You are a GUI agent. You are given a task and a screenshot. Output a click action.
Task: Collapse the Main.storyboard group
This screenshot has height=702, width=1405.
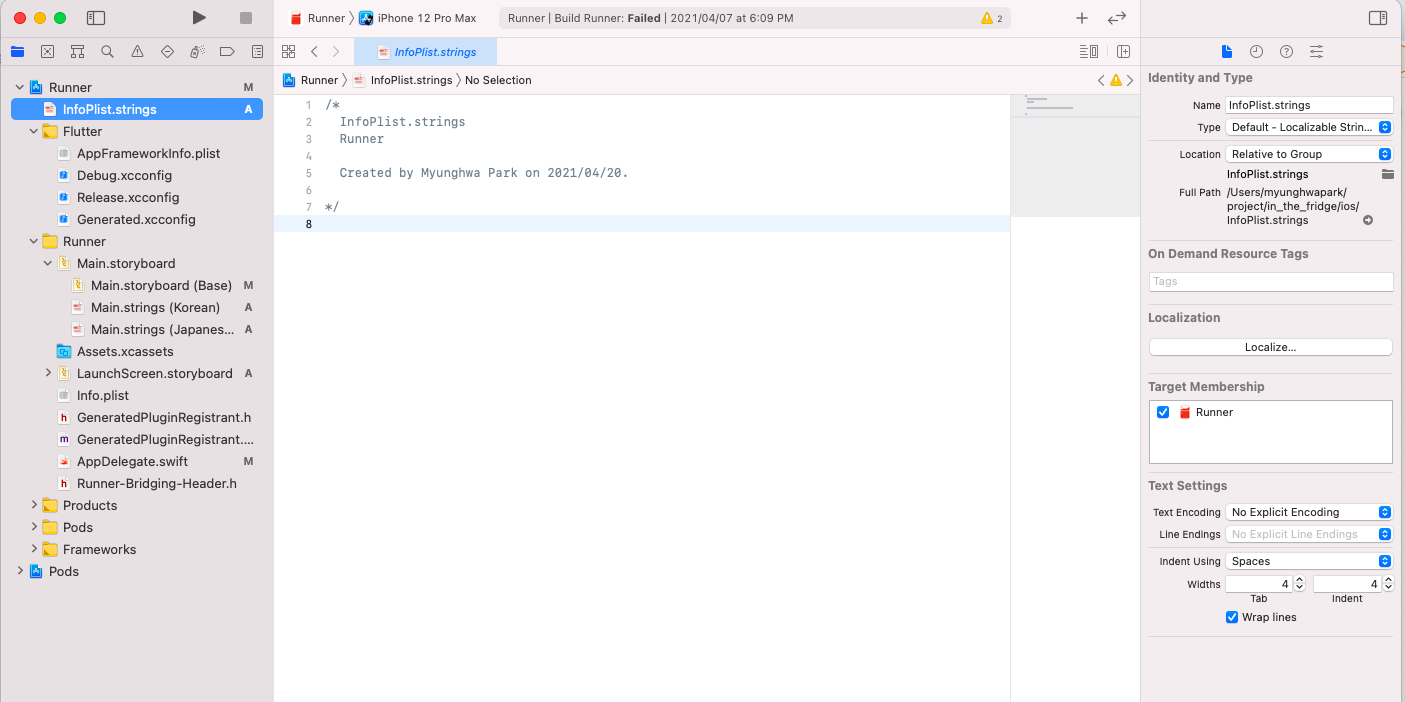click(48, 263)
